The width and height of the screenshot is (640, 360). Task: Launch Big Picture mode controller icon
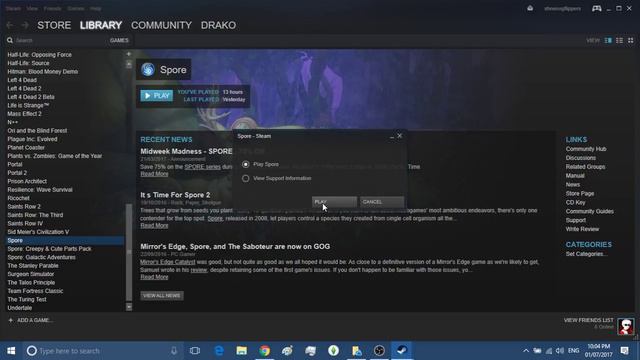(596, 8)
